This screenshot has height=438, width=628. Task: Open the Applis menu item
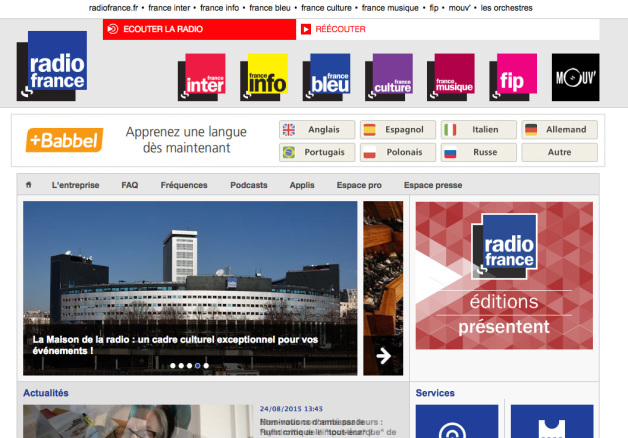pos(302,185)
